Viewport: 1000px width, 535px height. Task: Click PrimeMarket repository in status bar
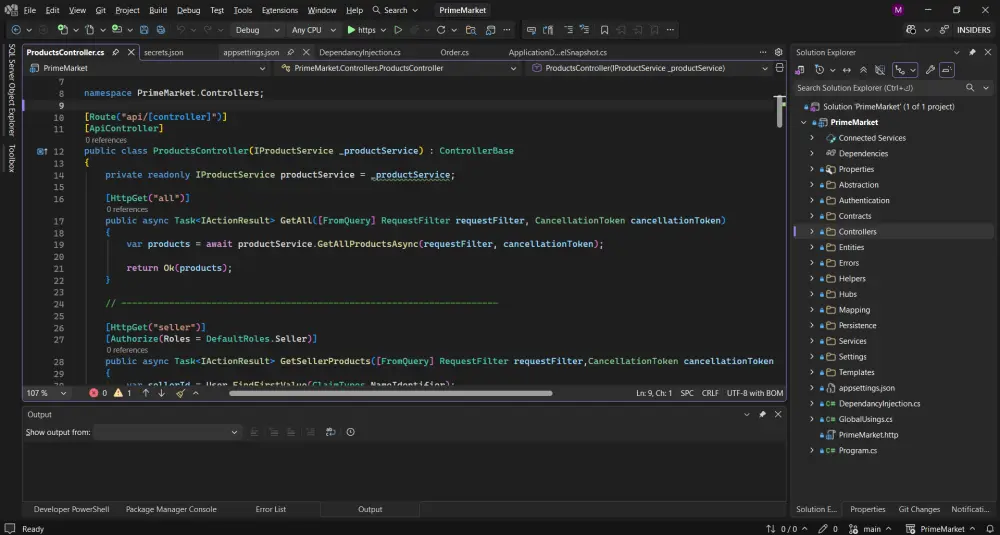pos(941,529)
